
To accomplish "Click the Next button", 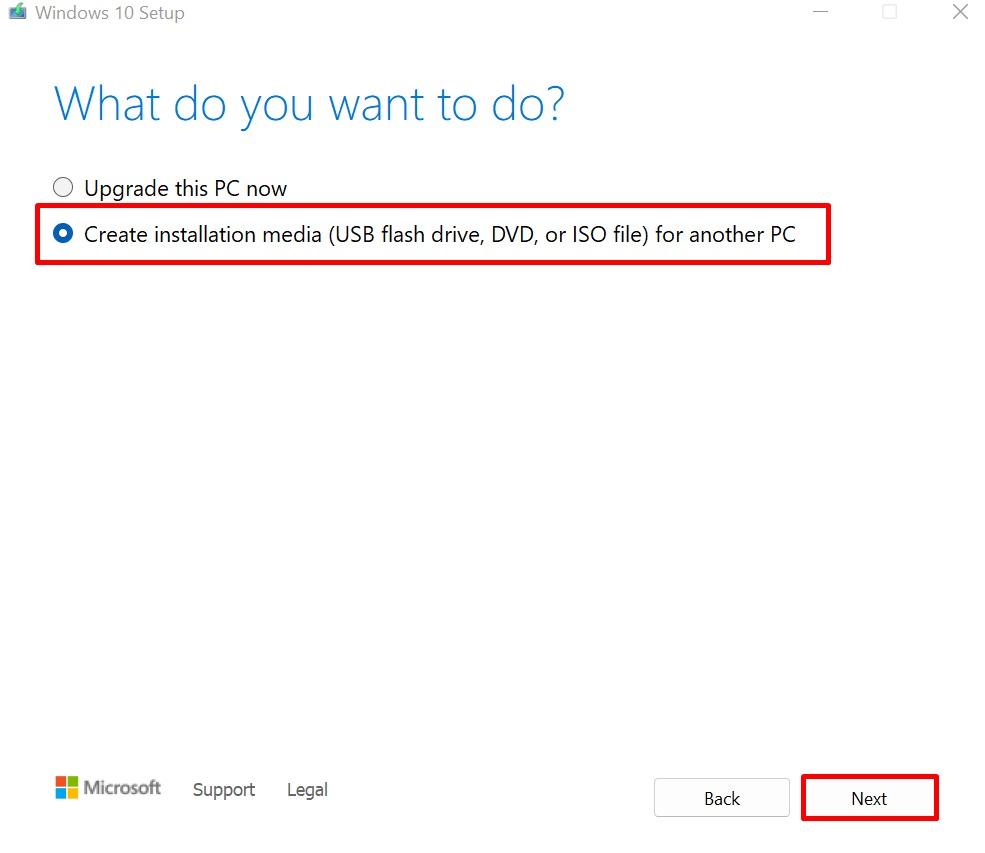I will point(869,798).
